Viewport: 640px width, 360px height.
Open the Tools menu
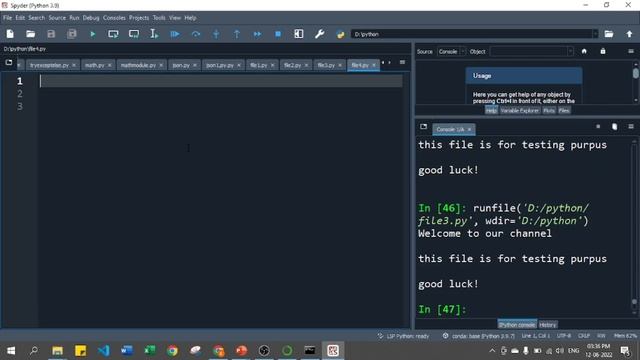(159, 18)
